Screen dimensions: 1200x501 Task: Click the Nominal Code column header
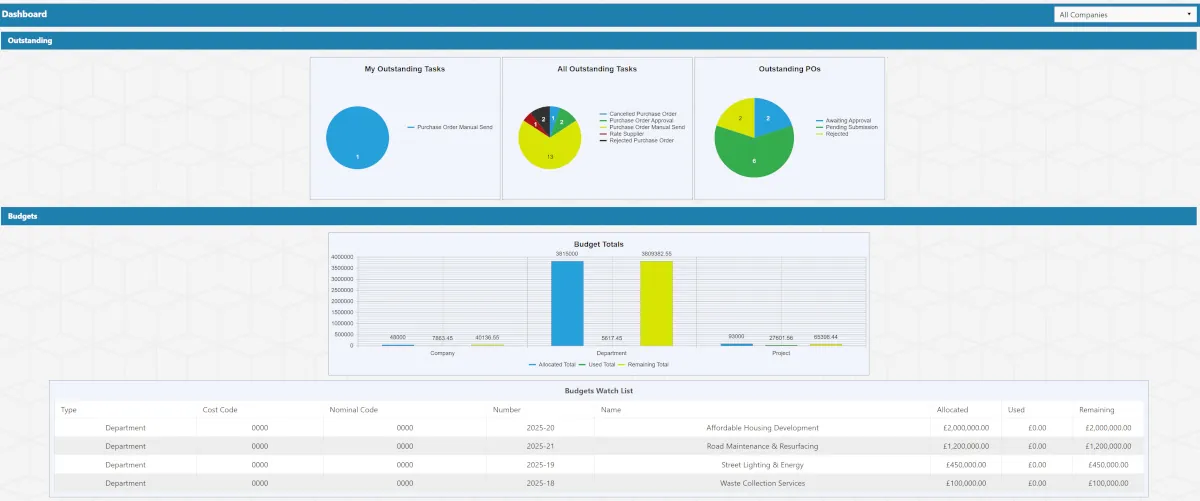[353, 409]
